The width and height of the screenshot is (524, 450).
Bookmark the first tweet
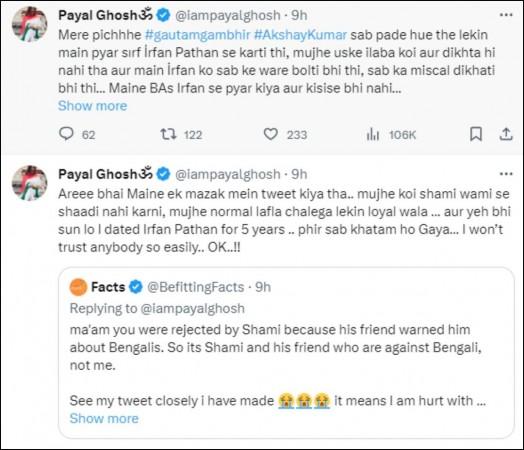point(476,134)
